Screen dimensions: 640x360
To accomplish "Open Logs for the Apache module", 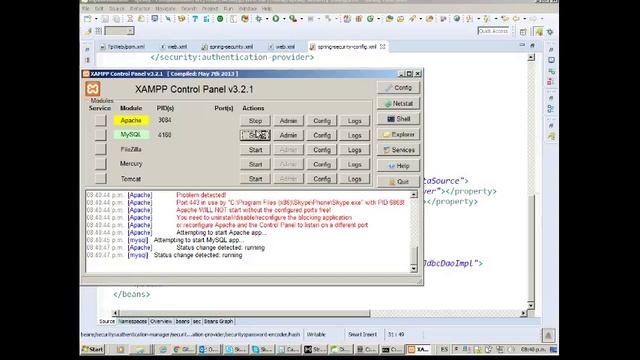I will pyautogui.click(x=354, y=121).
